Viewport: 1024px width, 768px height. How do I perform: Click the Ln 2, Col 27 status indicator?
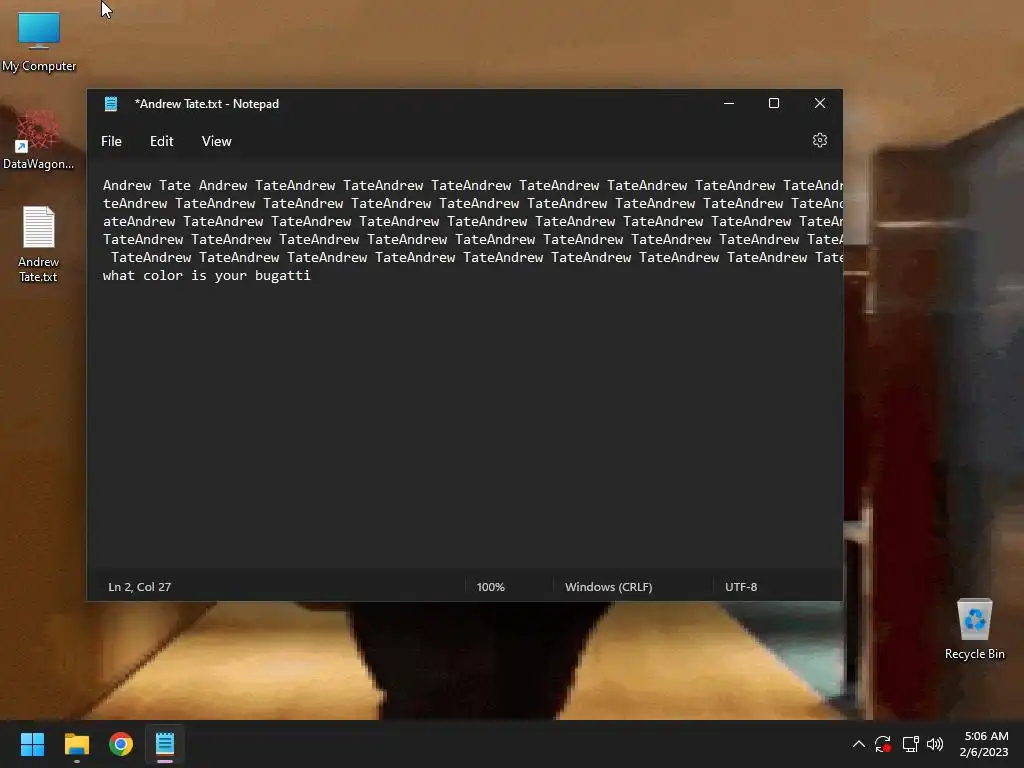(140, 586)
